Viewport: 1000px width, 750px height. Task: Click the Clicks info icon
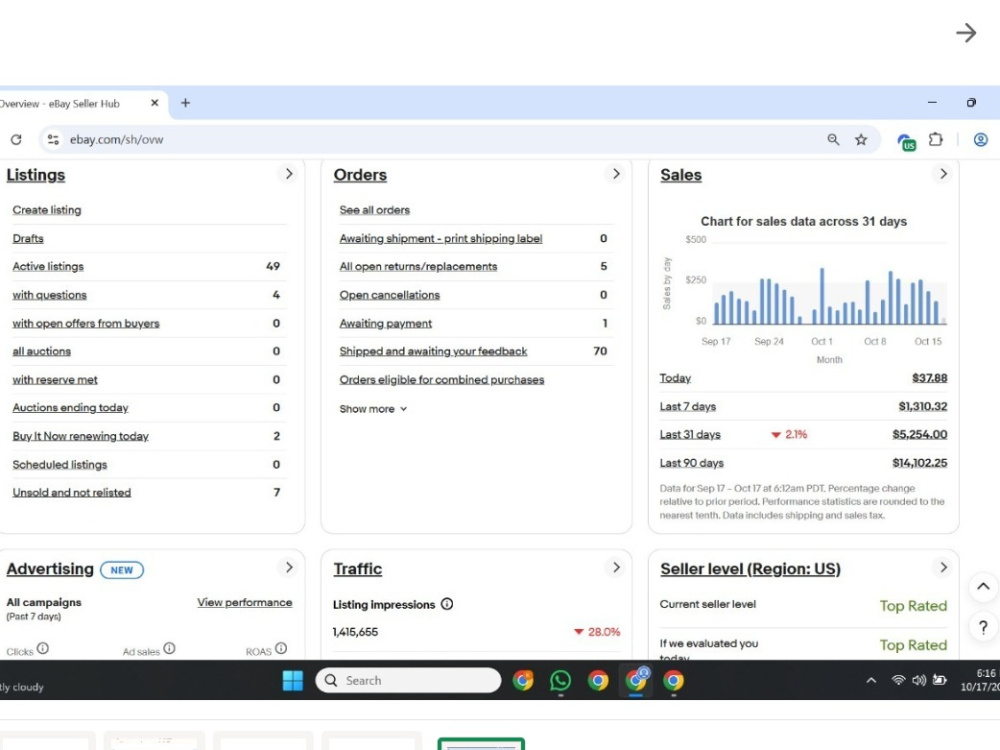43,648
